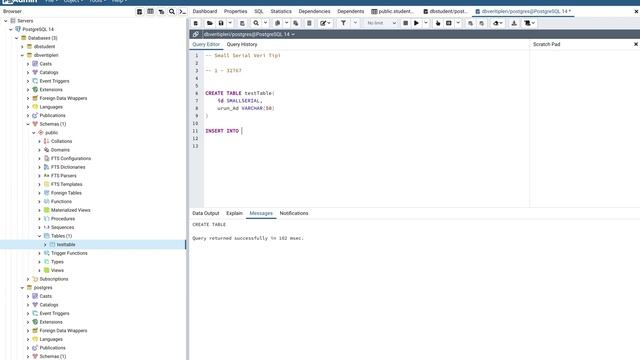This screenshot has height=360, width=640.
Task: Click the Open File folder icon
Action: (x=210, y=23)
